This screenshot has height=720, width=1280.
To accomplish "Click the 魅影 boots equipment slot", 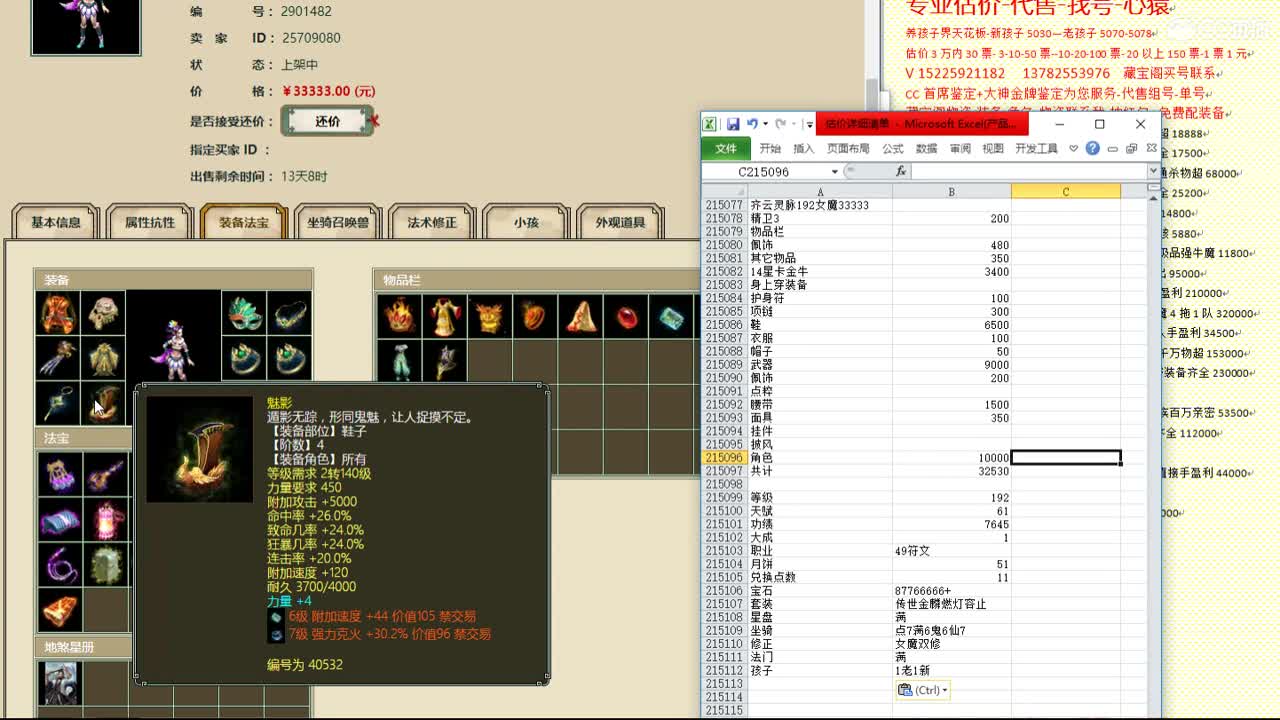I will [104, 404].
